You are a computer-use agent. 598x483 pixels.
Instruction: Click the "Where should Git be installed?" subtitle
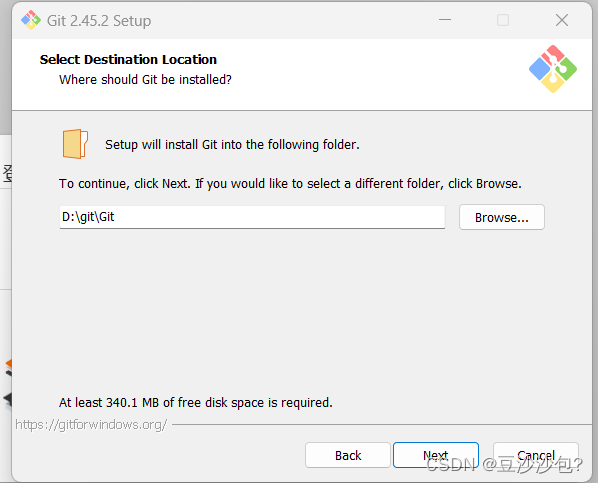145,79
